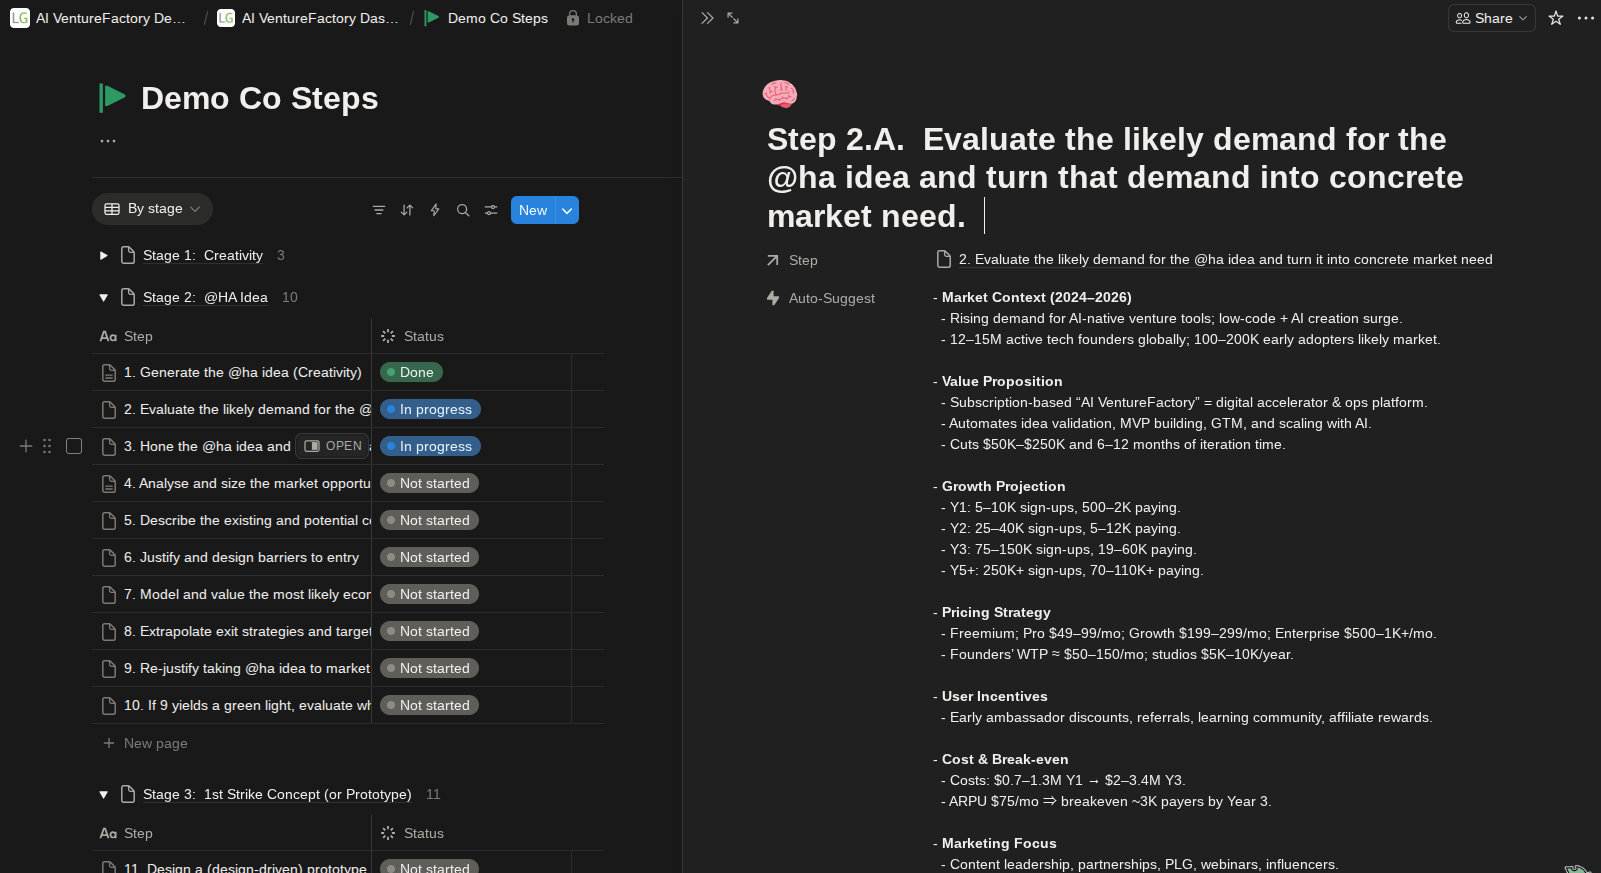1601x873 pixels.
Task: Click the filter icon in database toolbar
Action: click(x=379, y=210)
